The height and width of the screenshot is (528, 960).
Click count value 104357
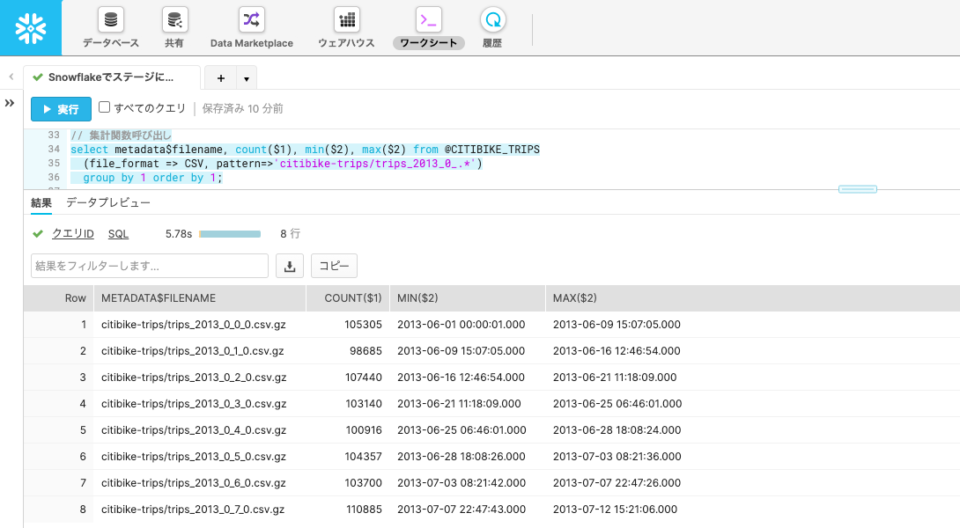(363, 456)
